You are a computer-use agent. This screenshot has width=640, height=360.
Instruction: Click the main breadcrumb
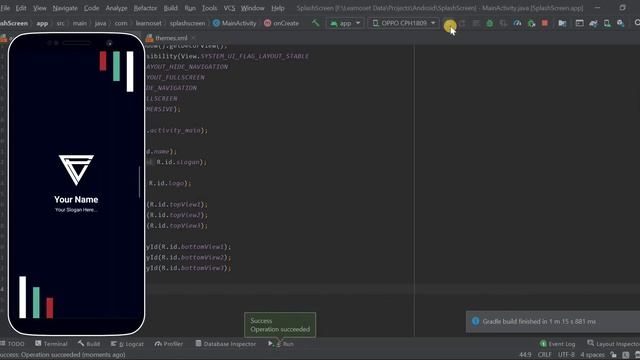point(80,23)
